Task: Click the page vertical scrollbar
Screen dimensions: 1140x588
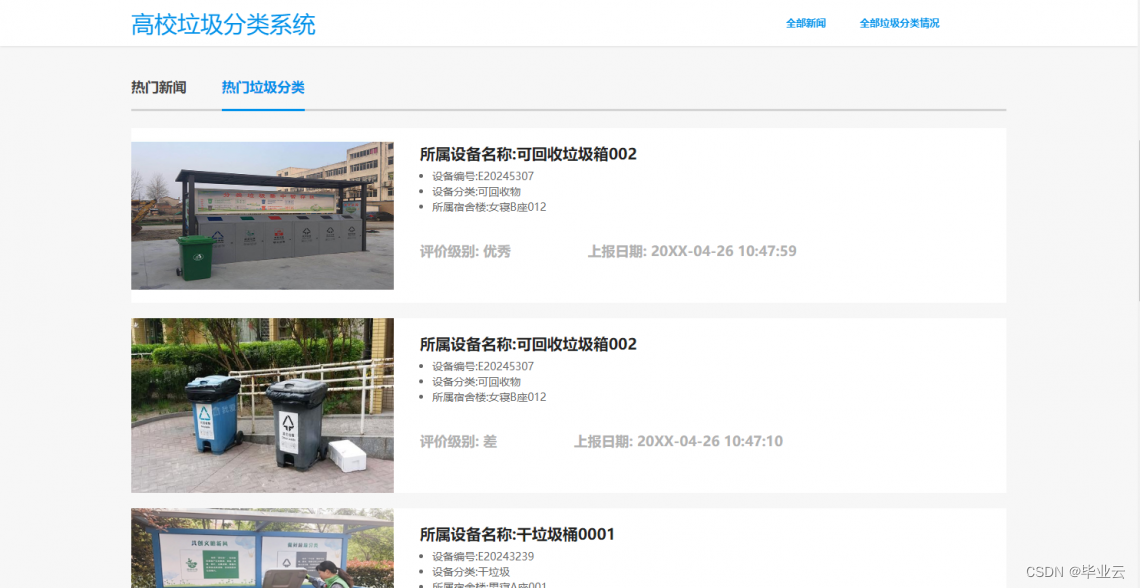Action: pos(1137,150)
